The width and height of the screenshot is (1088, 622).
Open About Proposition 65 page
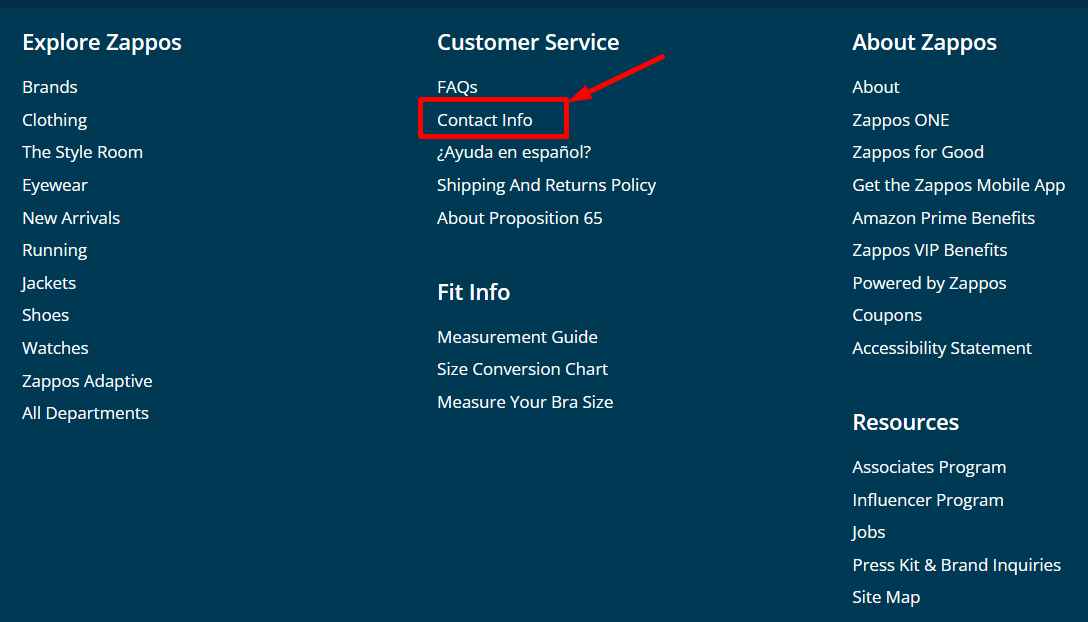click(x=519, y=218)
